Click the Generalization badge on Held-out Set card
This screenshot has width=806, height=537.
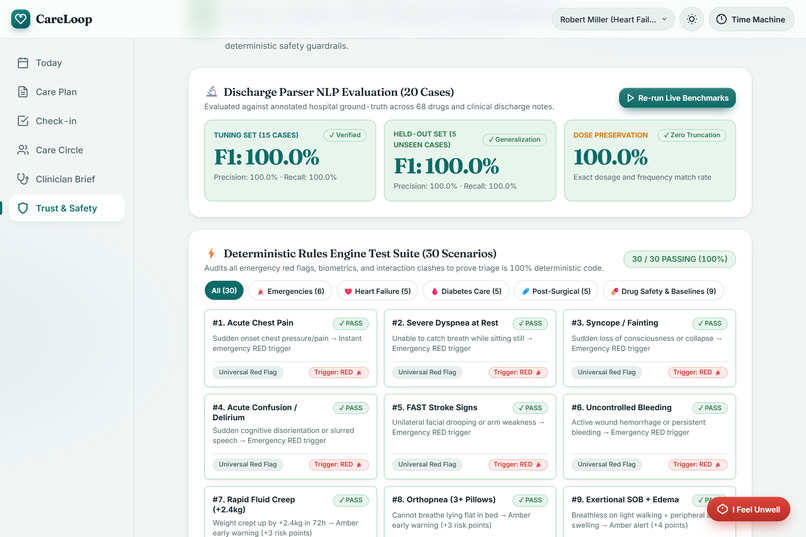515,139
